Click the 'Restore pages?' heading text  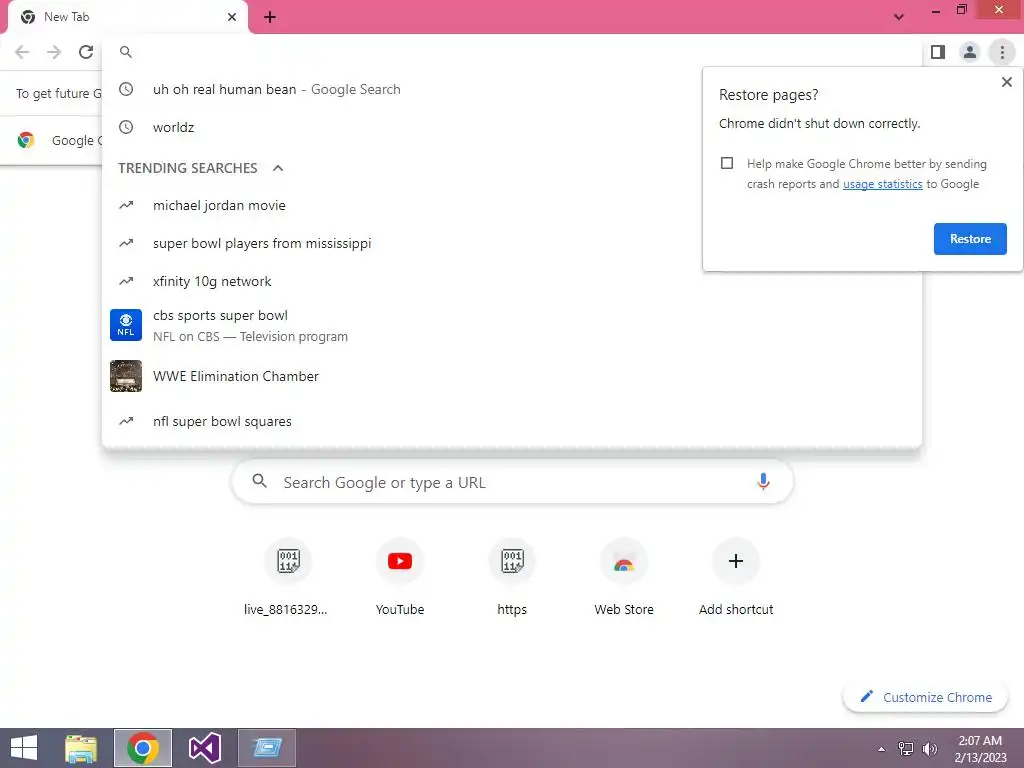click(768, 95)
